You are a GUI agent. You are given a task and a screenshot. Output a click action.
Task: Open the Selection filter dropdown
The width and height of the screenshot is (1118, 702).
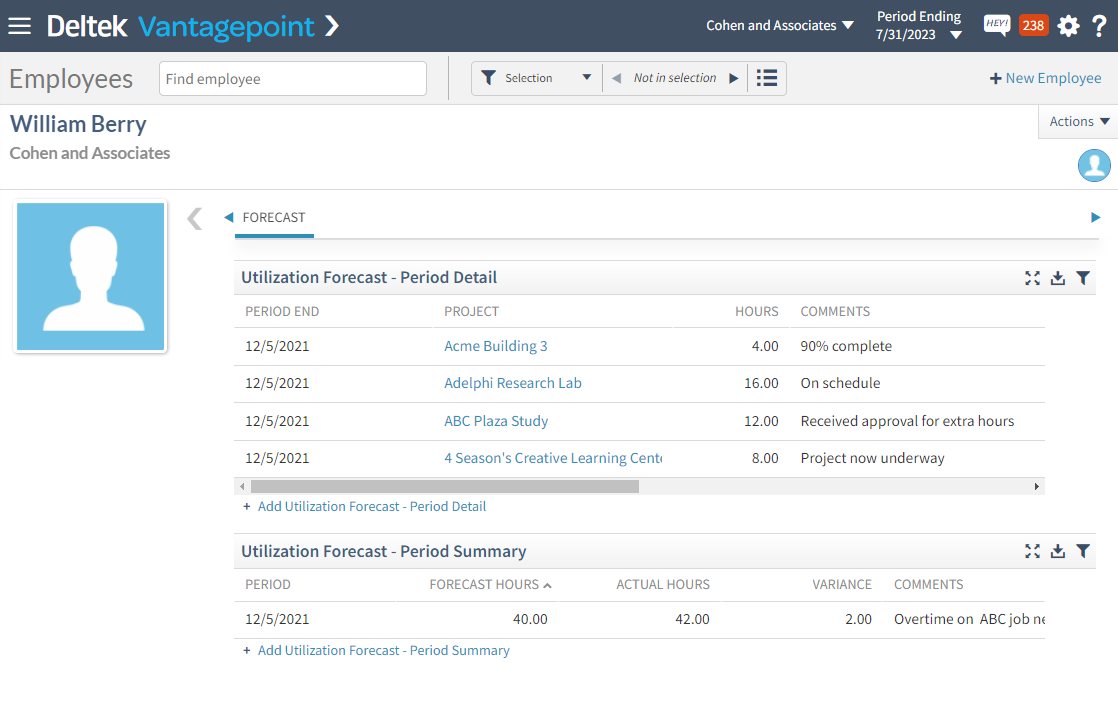pyautogui.click(x=537, y=78)
